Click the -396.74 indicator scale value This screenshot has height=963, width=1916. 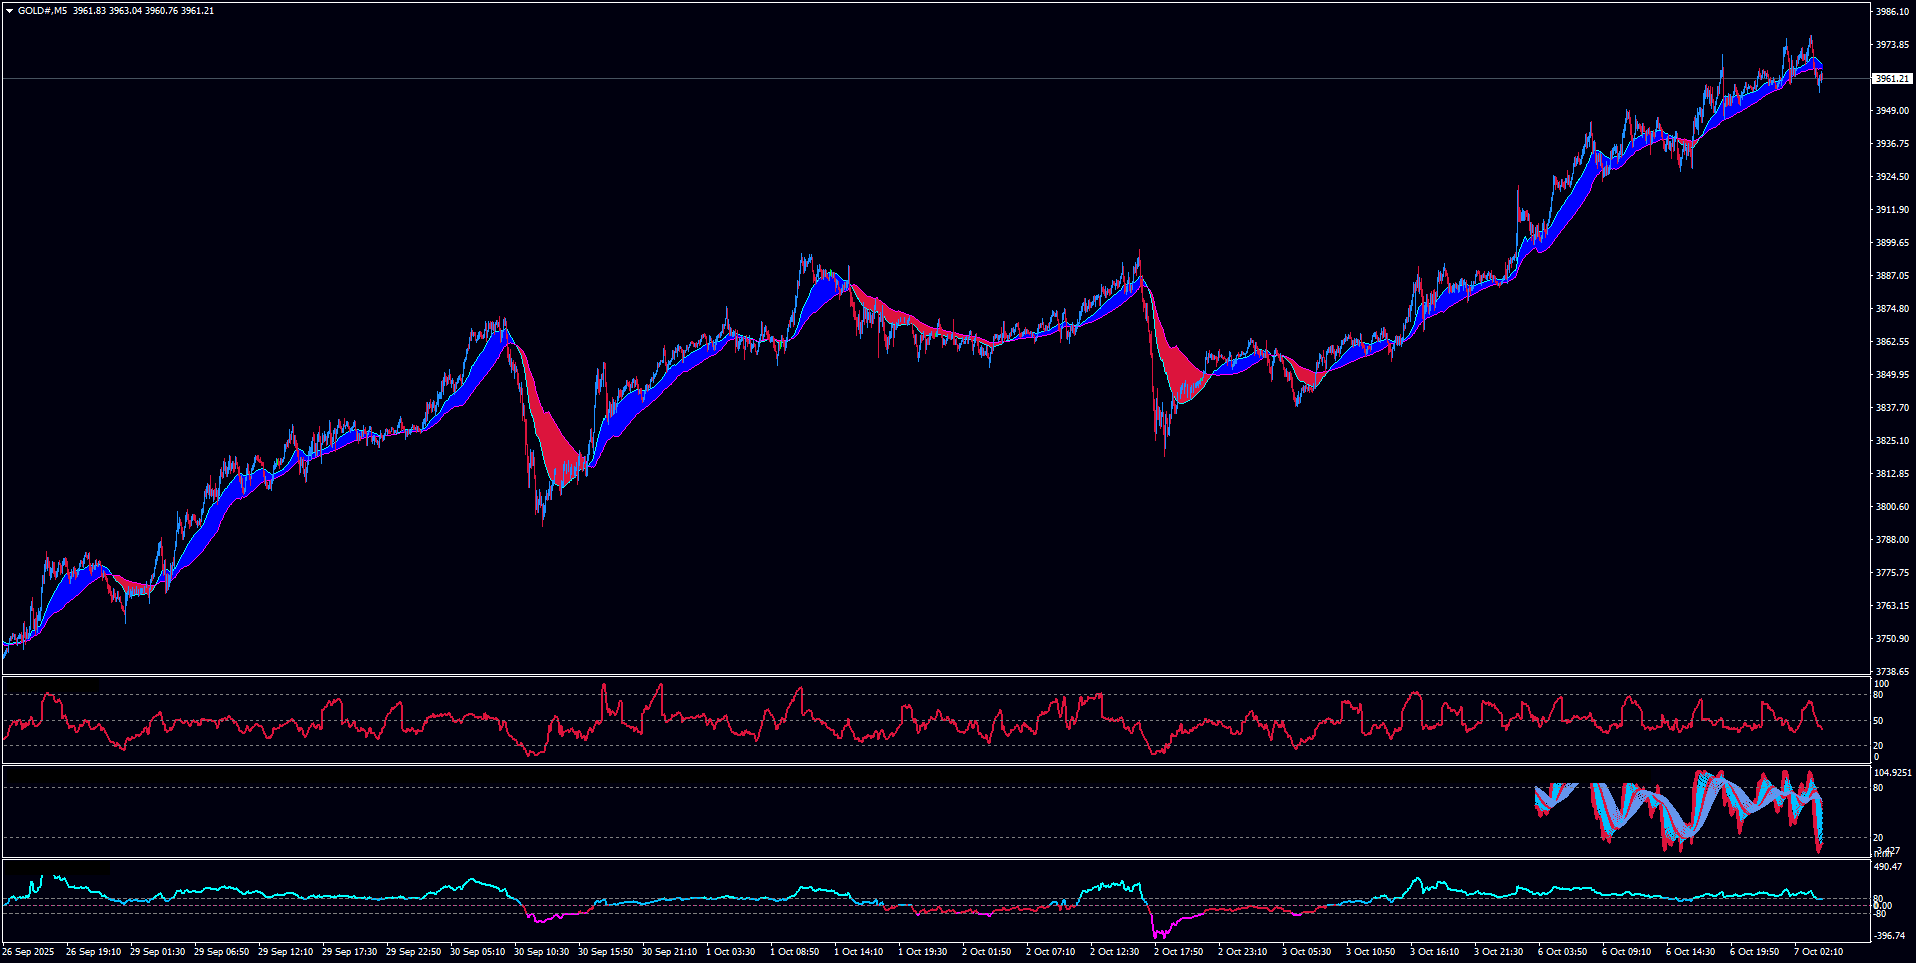1890,936
